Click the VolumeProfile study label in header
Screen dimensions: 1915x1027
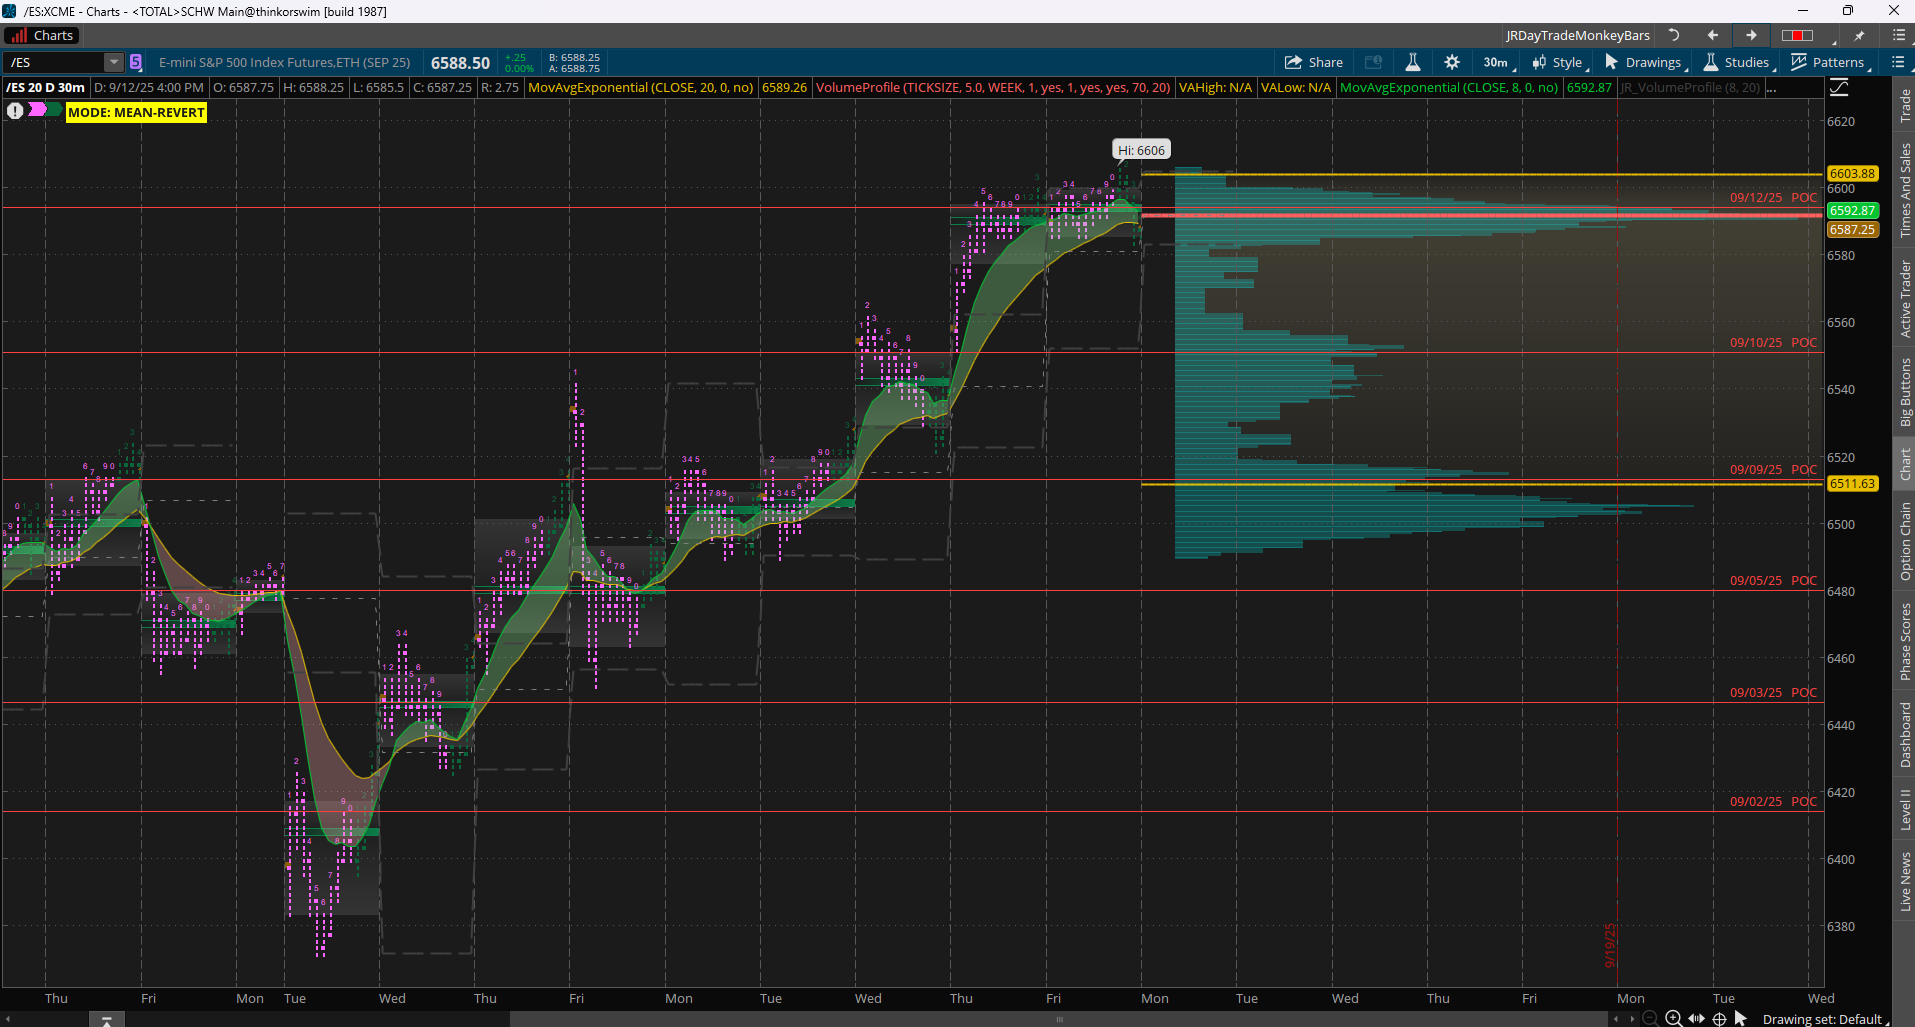point(993,87)
